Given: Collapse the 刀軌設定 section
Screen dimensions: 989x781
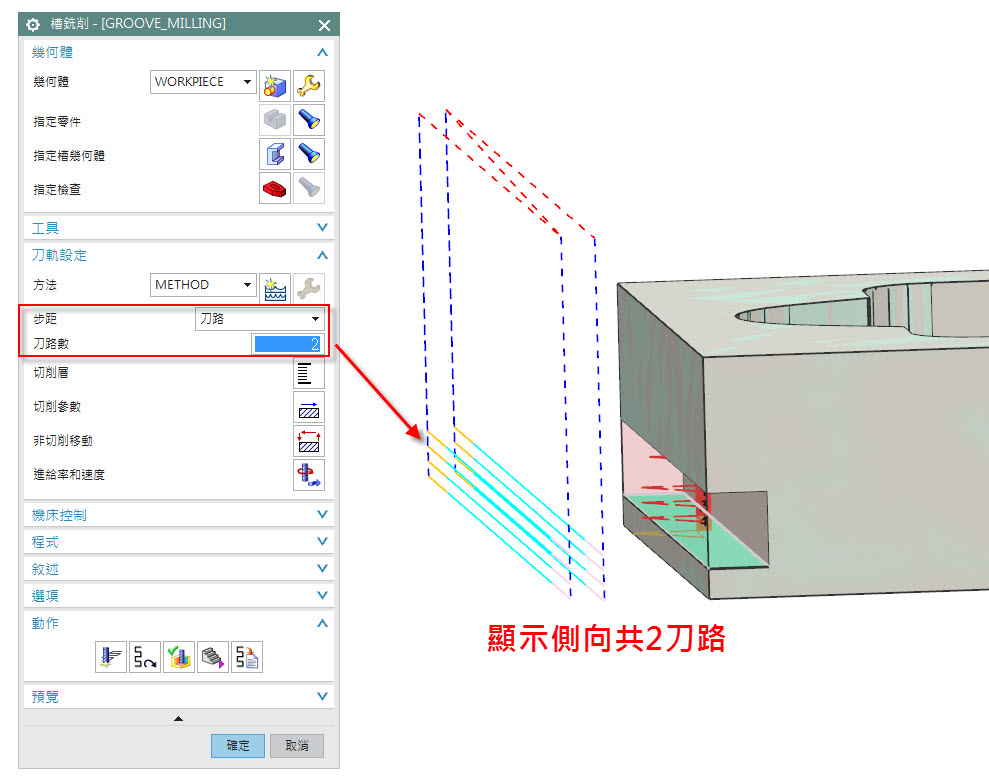Looking at the screenshot, I should tap(322, 255).
